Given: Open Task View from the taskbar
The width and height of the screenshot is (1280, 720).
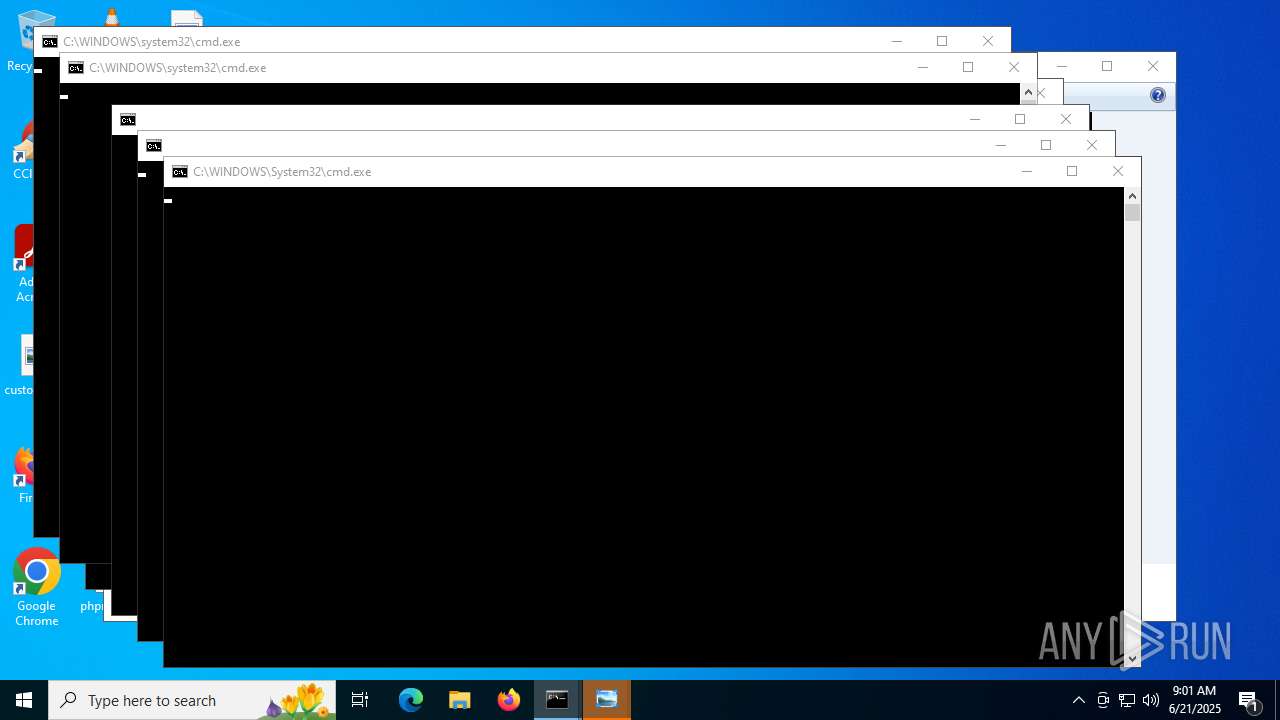Looking at the screenshot, I should pyautogui.click(x=360, y=700).
